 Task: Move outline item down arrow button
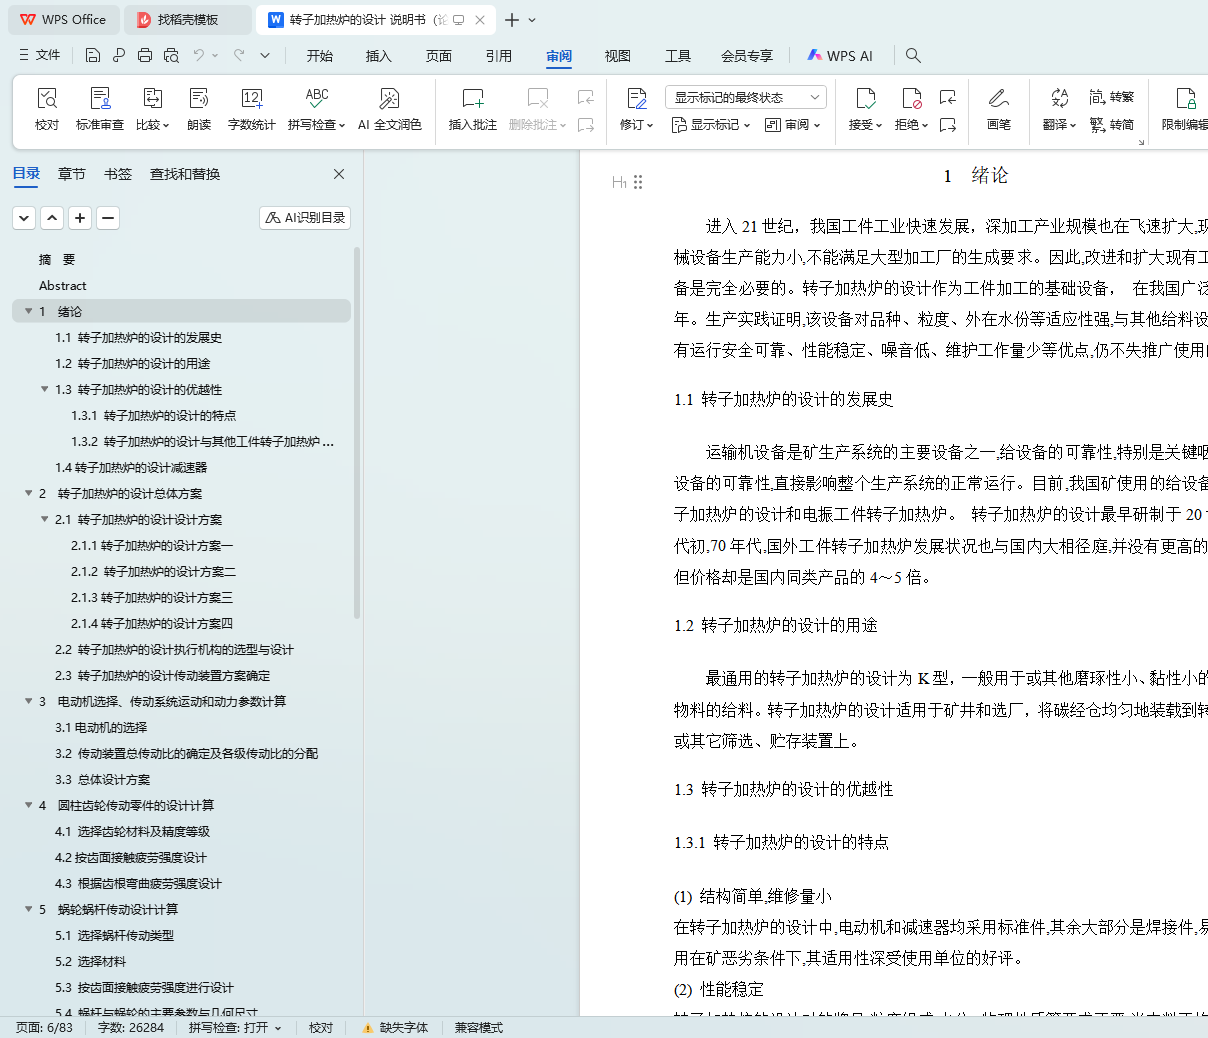(x=24, y=217)
